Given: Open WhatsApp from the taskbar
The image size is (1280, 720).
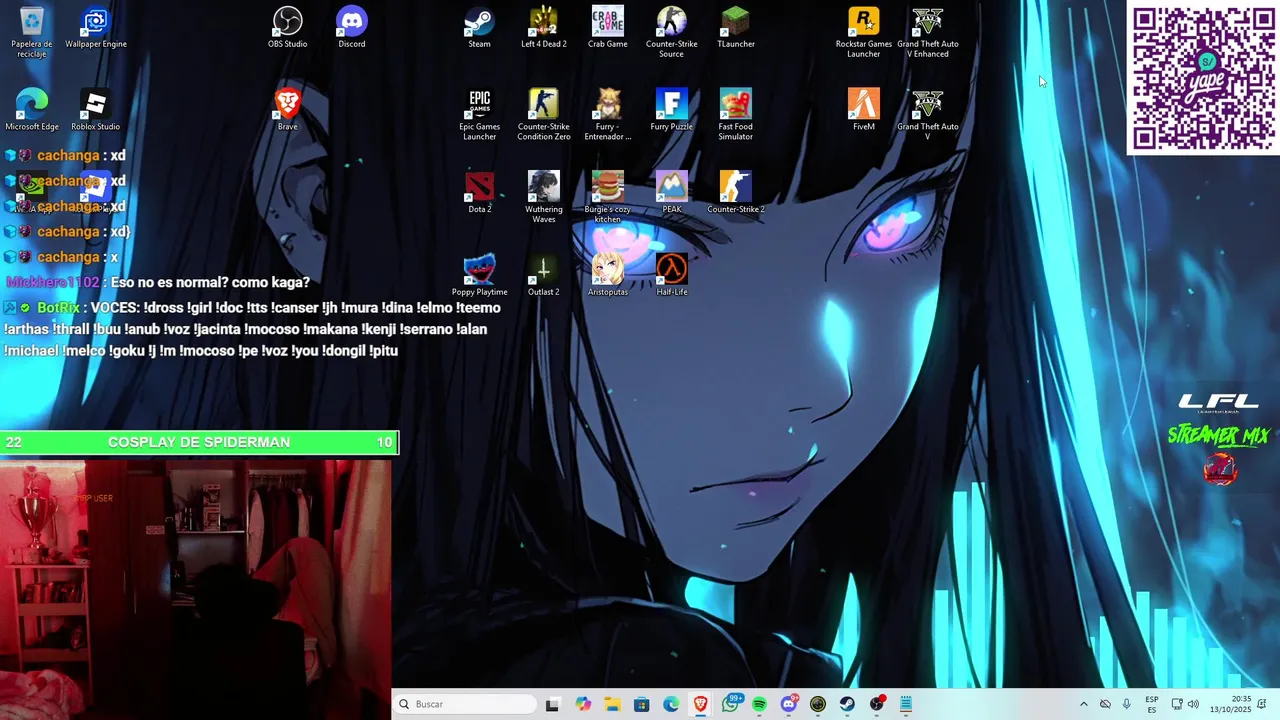Looking at the screenshot, I should click(x=730, y=704).
